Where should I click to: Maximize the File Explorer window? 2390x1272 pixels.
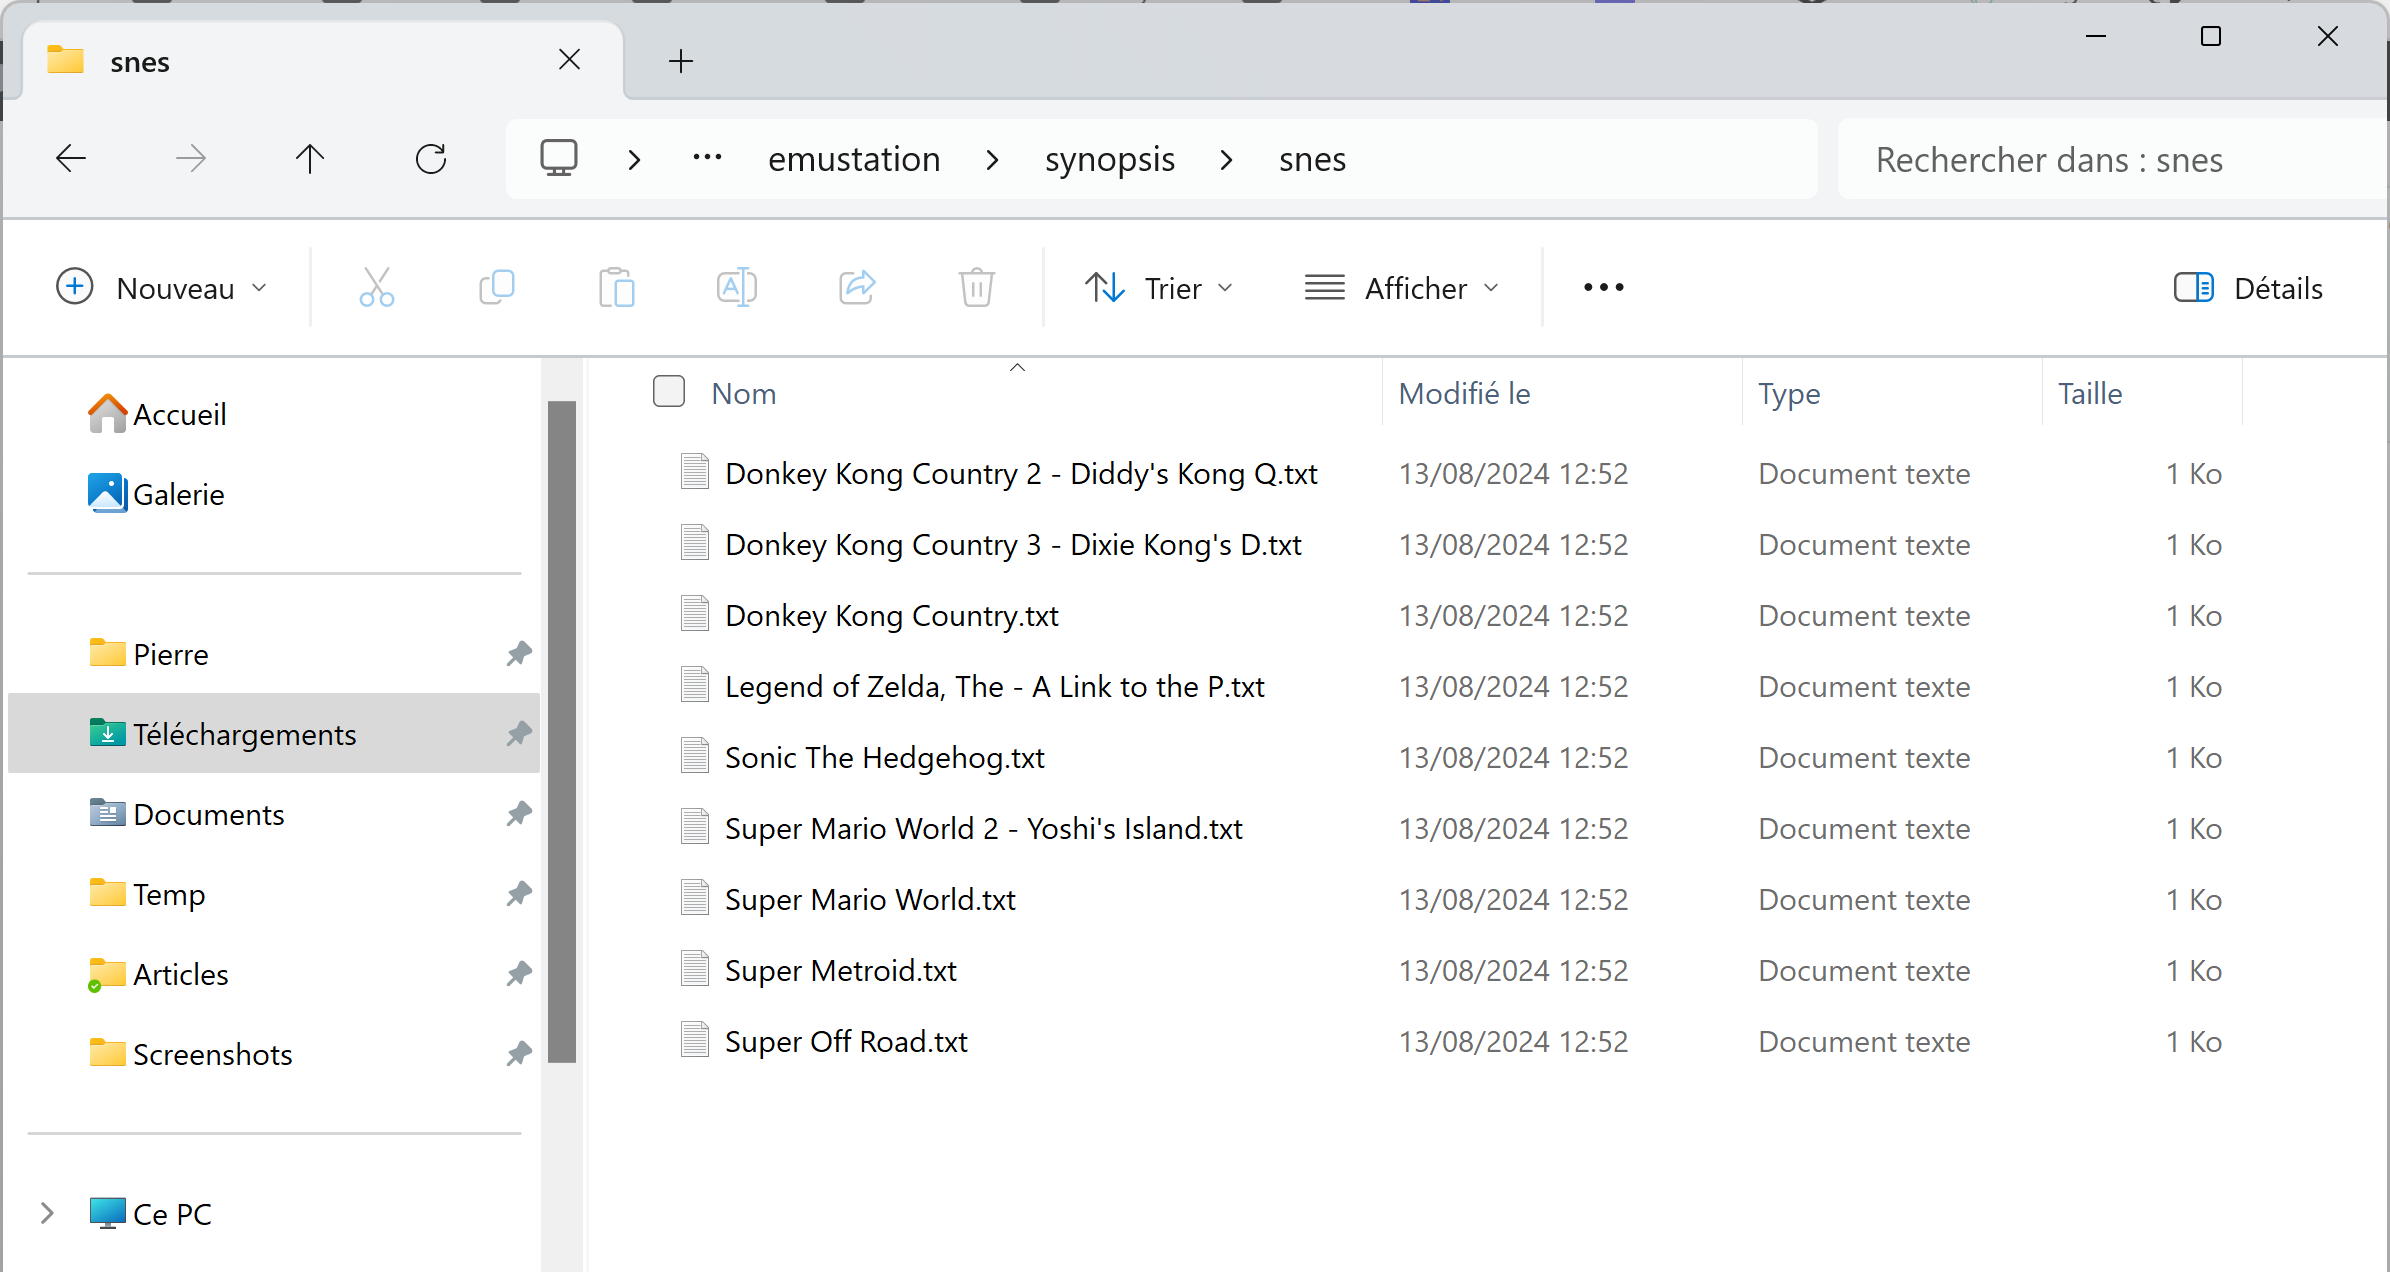coord(2211,37)
